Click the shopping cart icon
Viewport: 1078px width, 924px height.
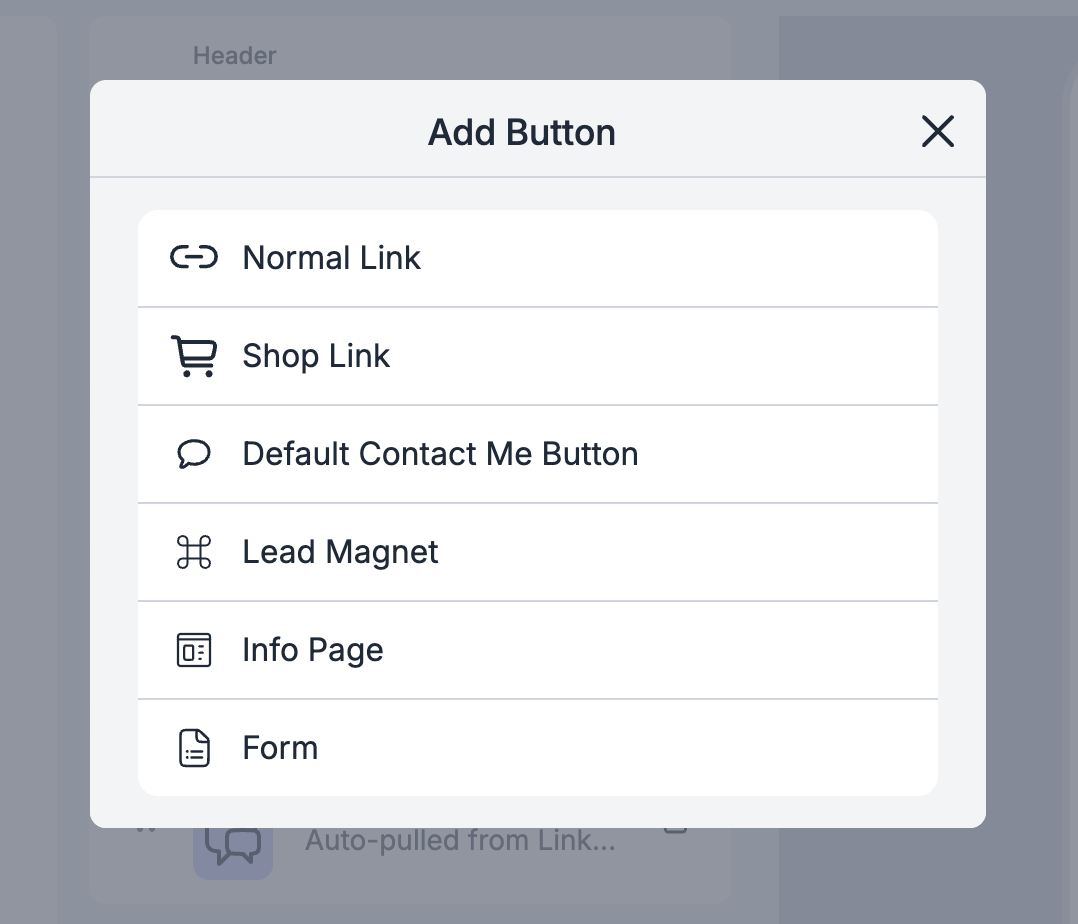click(194, 356)
